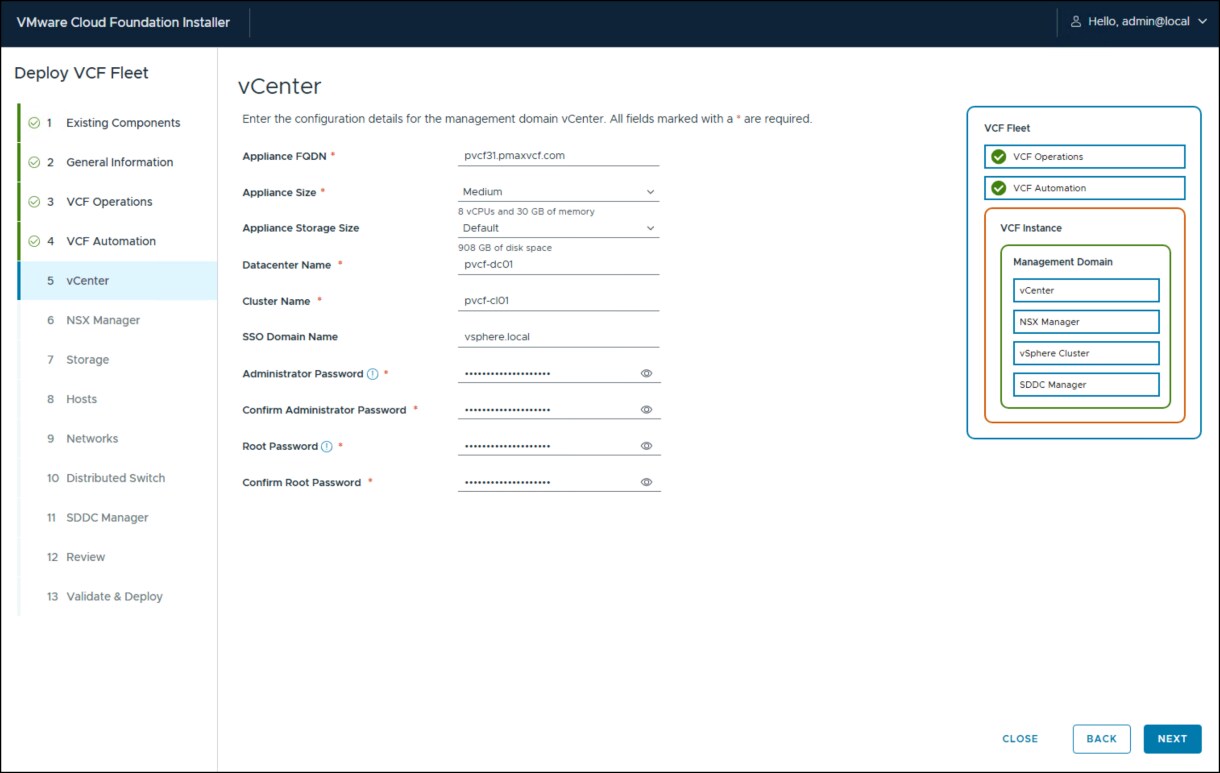
Task: Open the Appliance Storage Size dropdown
Action: pos(559,228)
